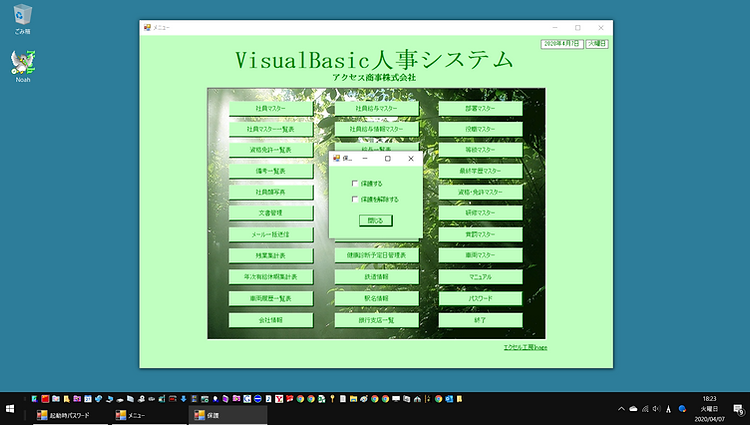Open 研修マスター in the menu window

480,213
